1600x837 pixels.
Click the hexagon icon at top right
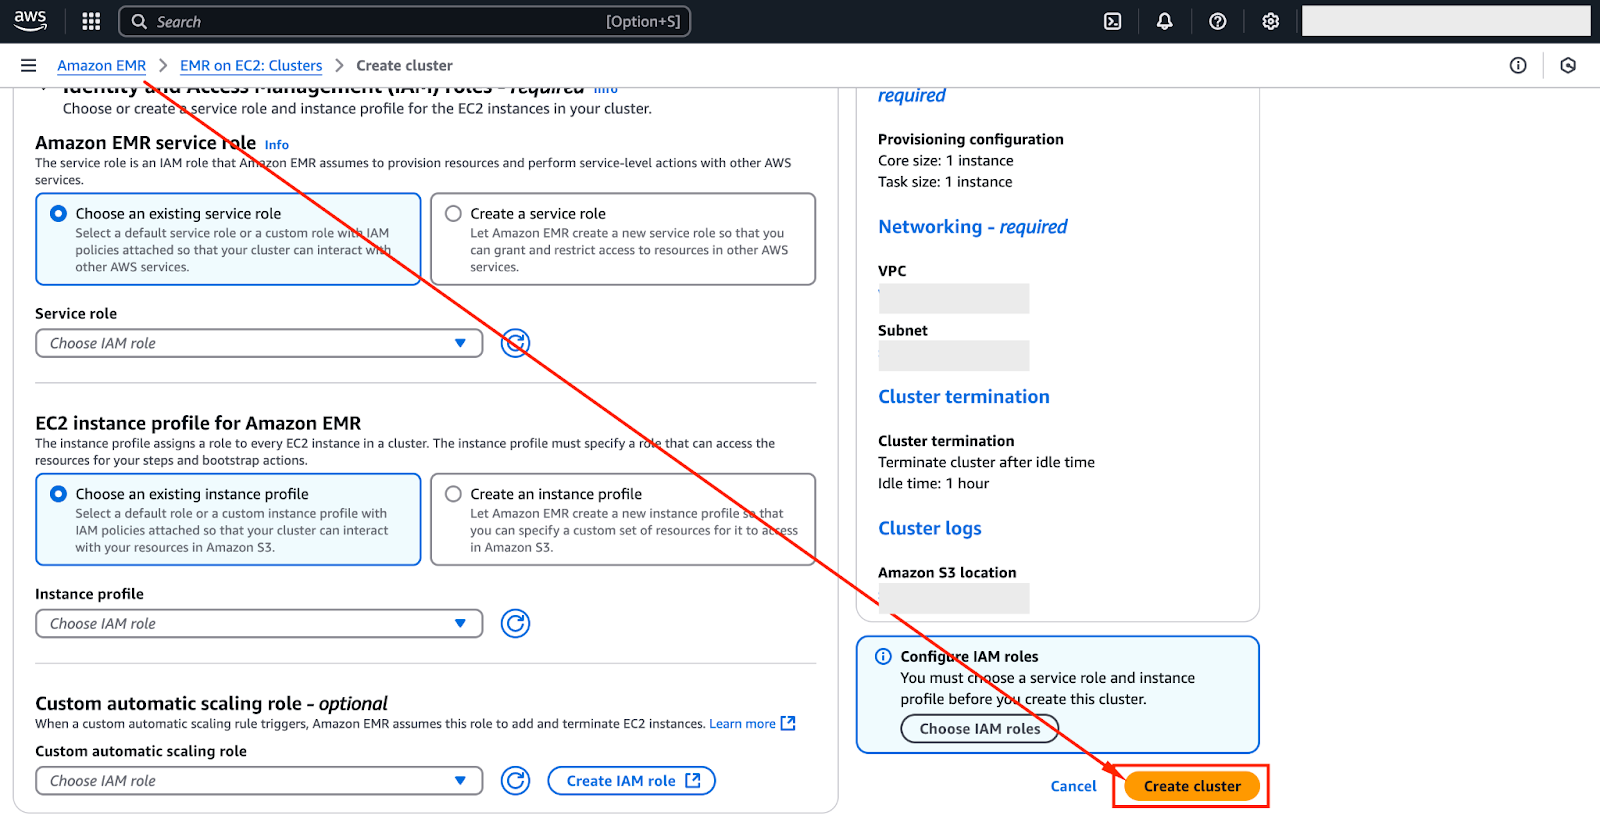1568,65
